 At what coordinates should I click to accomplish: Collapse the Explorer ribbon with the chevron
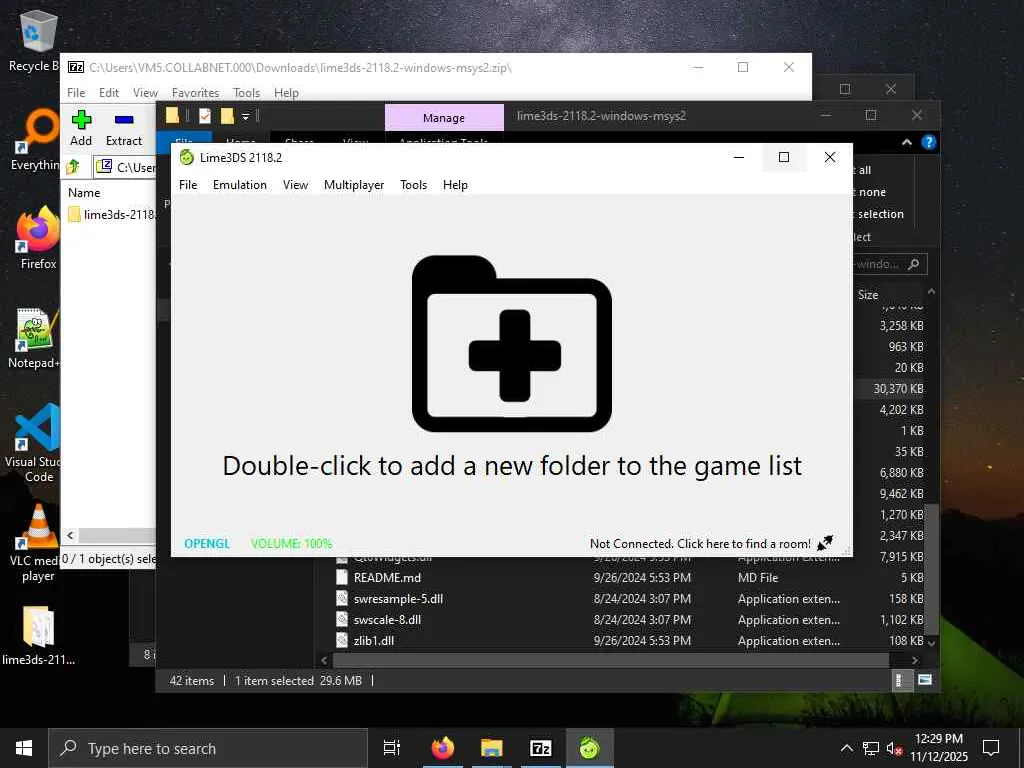pos(906,142)
